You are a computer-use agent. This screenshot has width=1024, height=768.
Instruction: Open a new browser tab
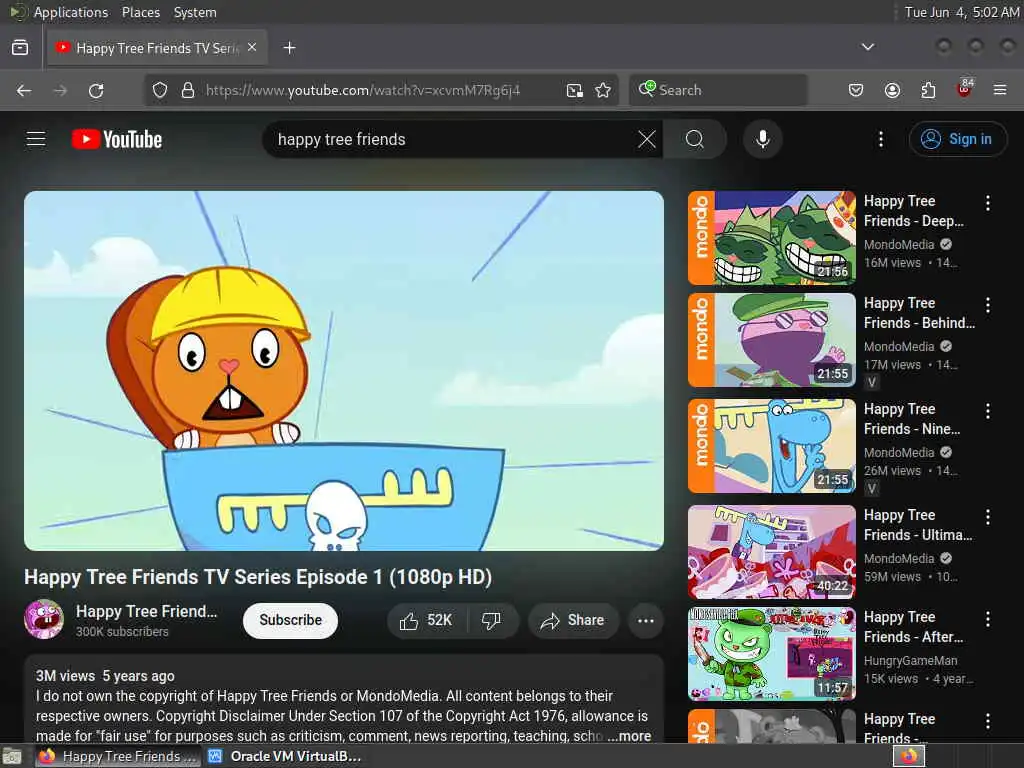289,48
